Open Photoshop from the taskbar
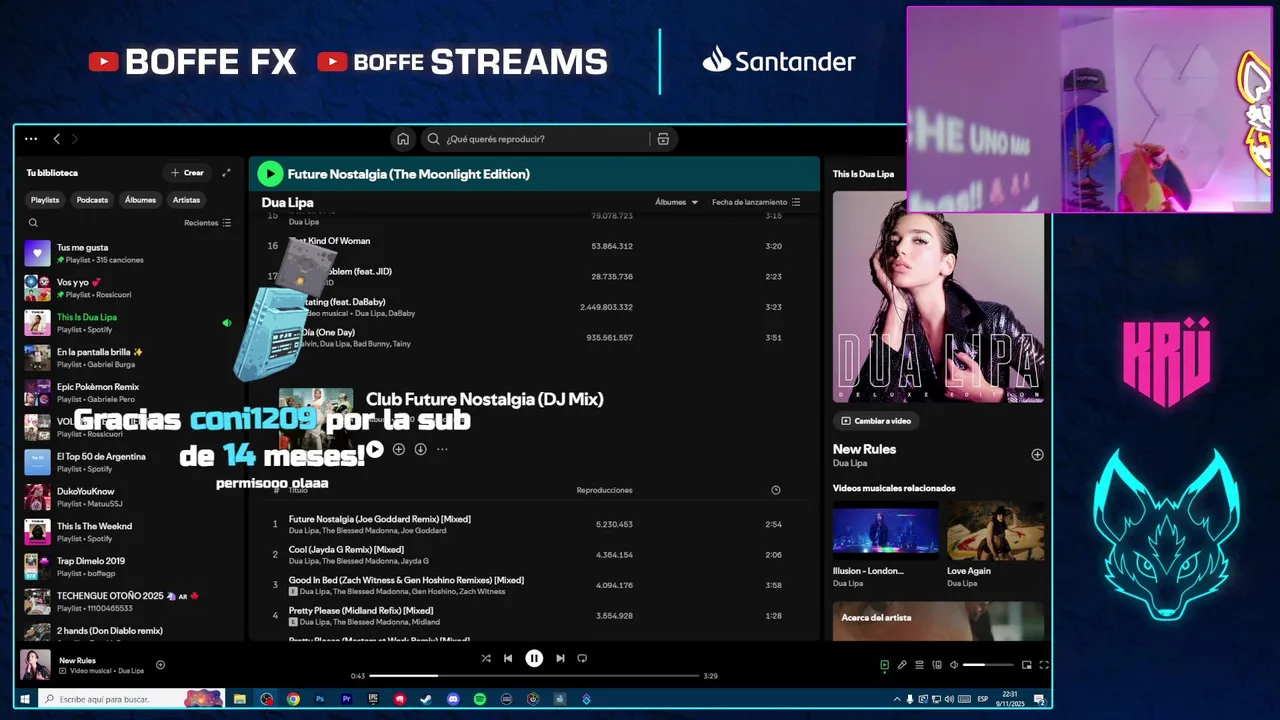 click(320, 699)
